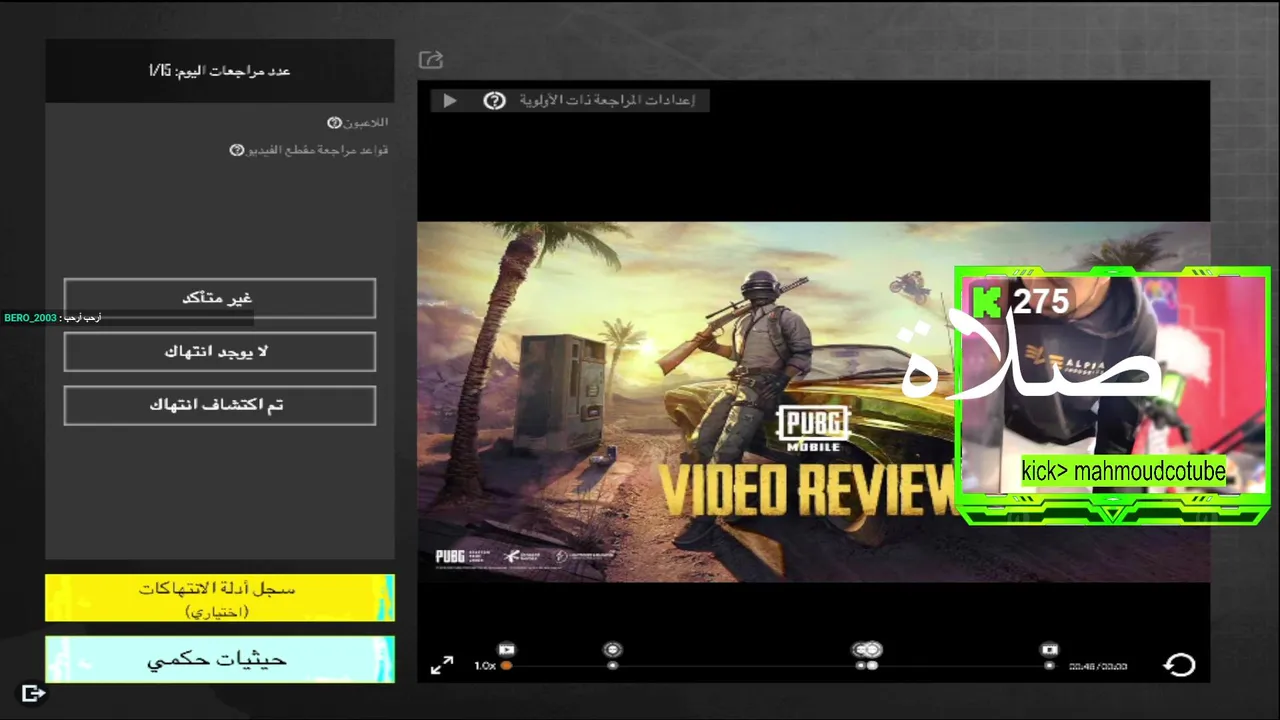Image resolution: width=1280 pixels, height=720 pixels.
Task: Click the kick> mahmoudcotube label
Action: 1123,471
